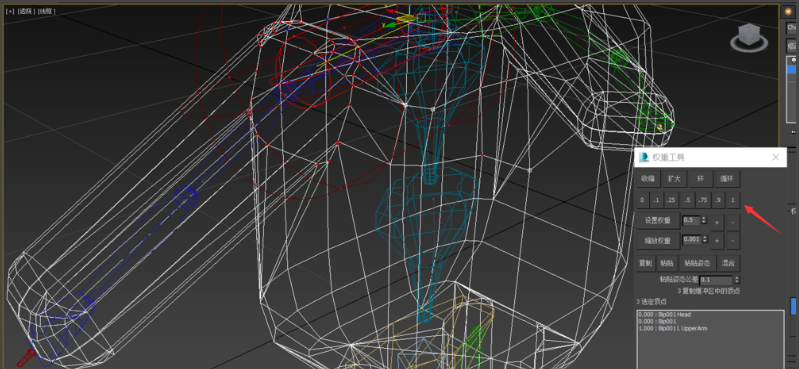Apply the .1 weight preset

(x=656, y=200)
